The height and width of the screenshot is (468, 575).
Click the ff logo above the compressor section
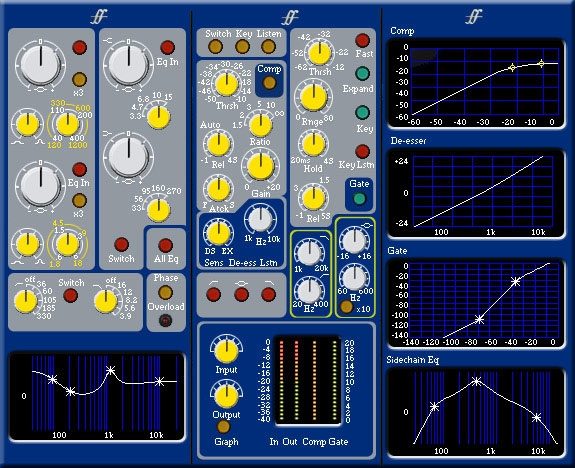[290, 17]
